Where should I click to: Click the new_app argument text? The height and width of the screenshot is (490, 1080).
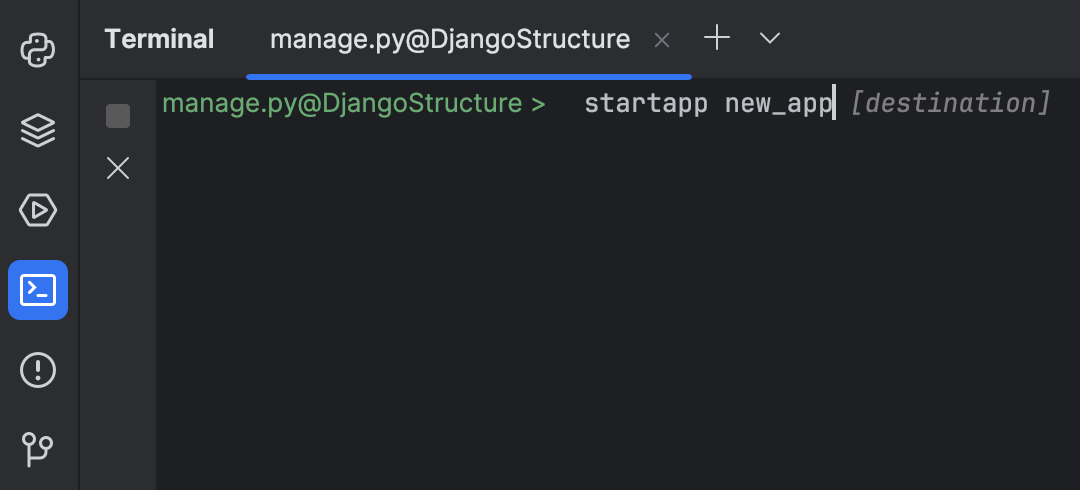point(778,103)
